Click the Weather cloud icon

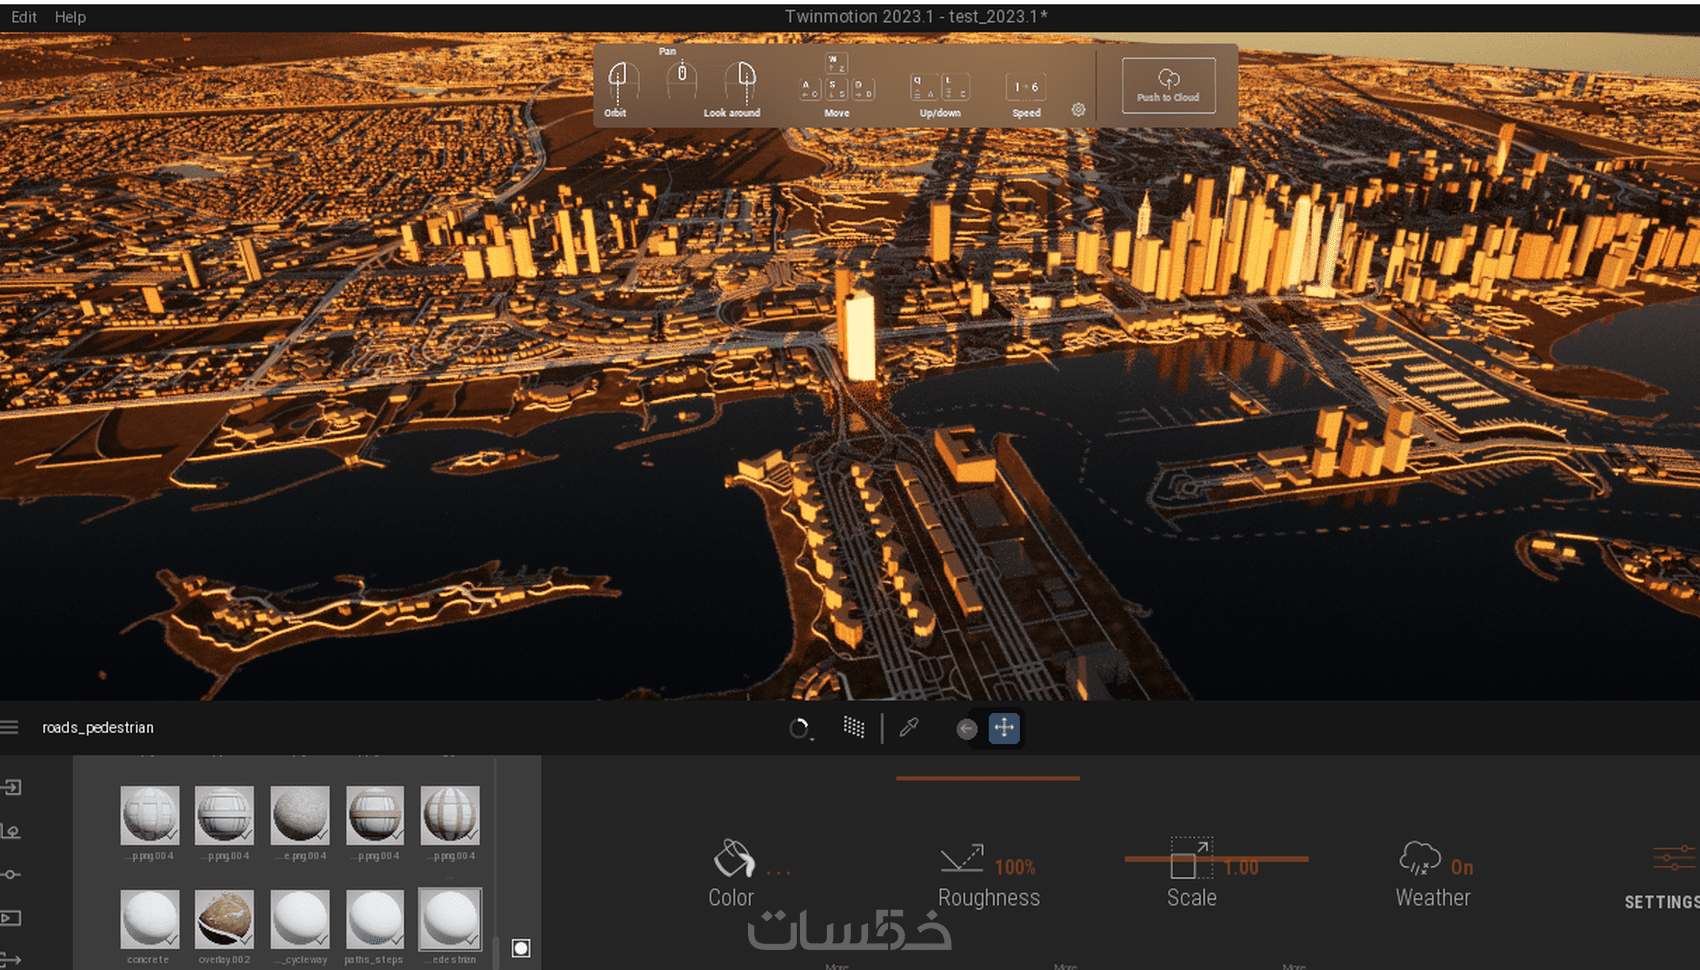point(1420,858)
